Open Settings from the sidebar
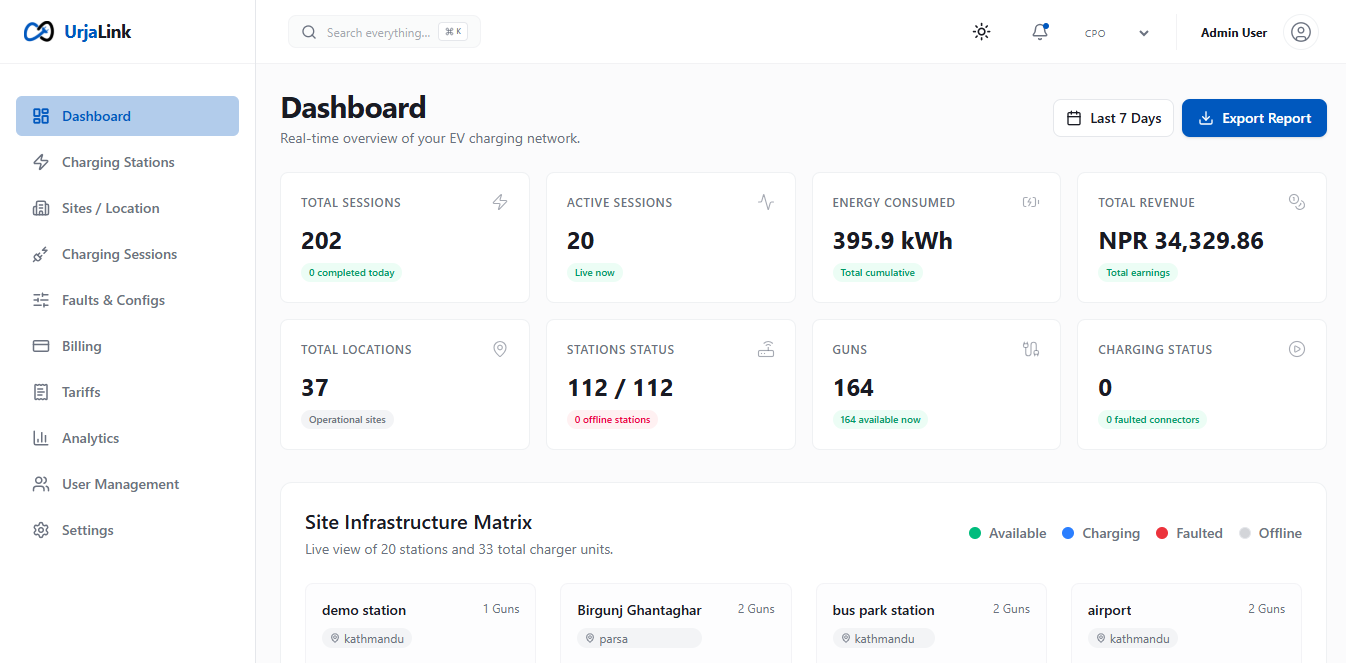 tap(127, 530)
